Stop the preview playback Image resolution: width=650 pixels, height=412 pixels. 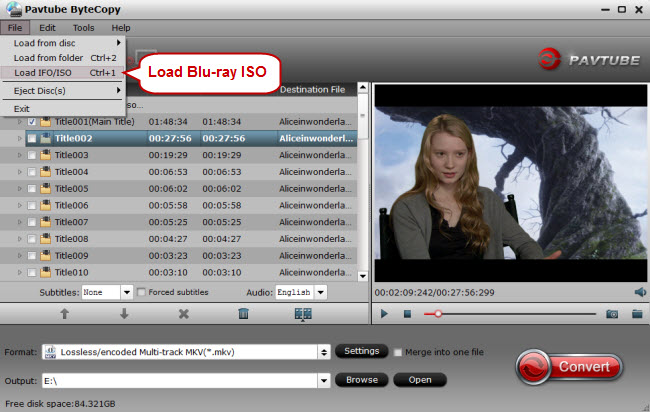coord(407,314)
